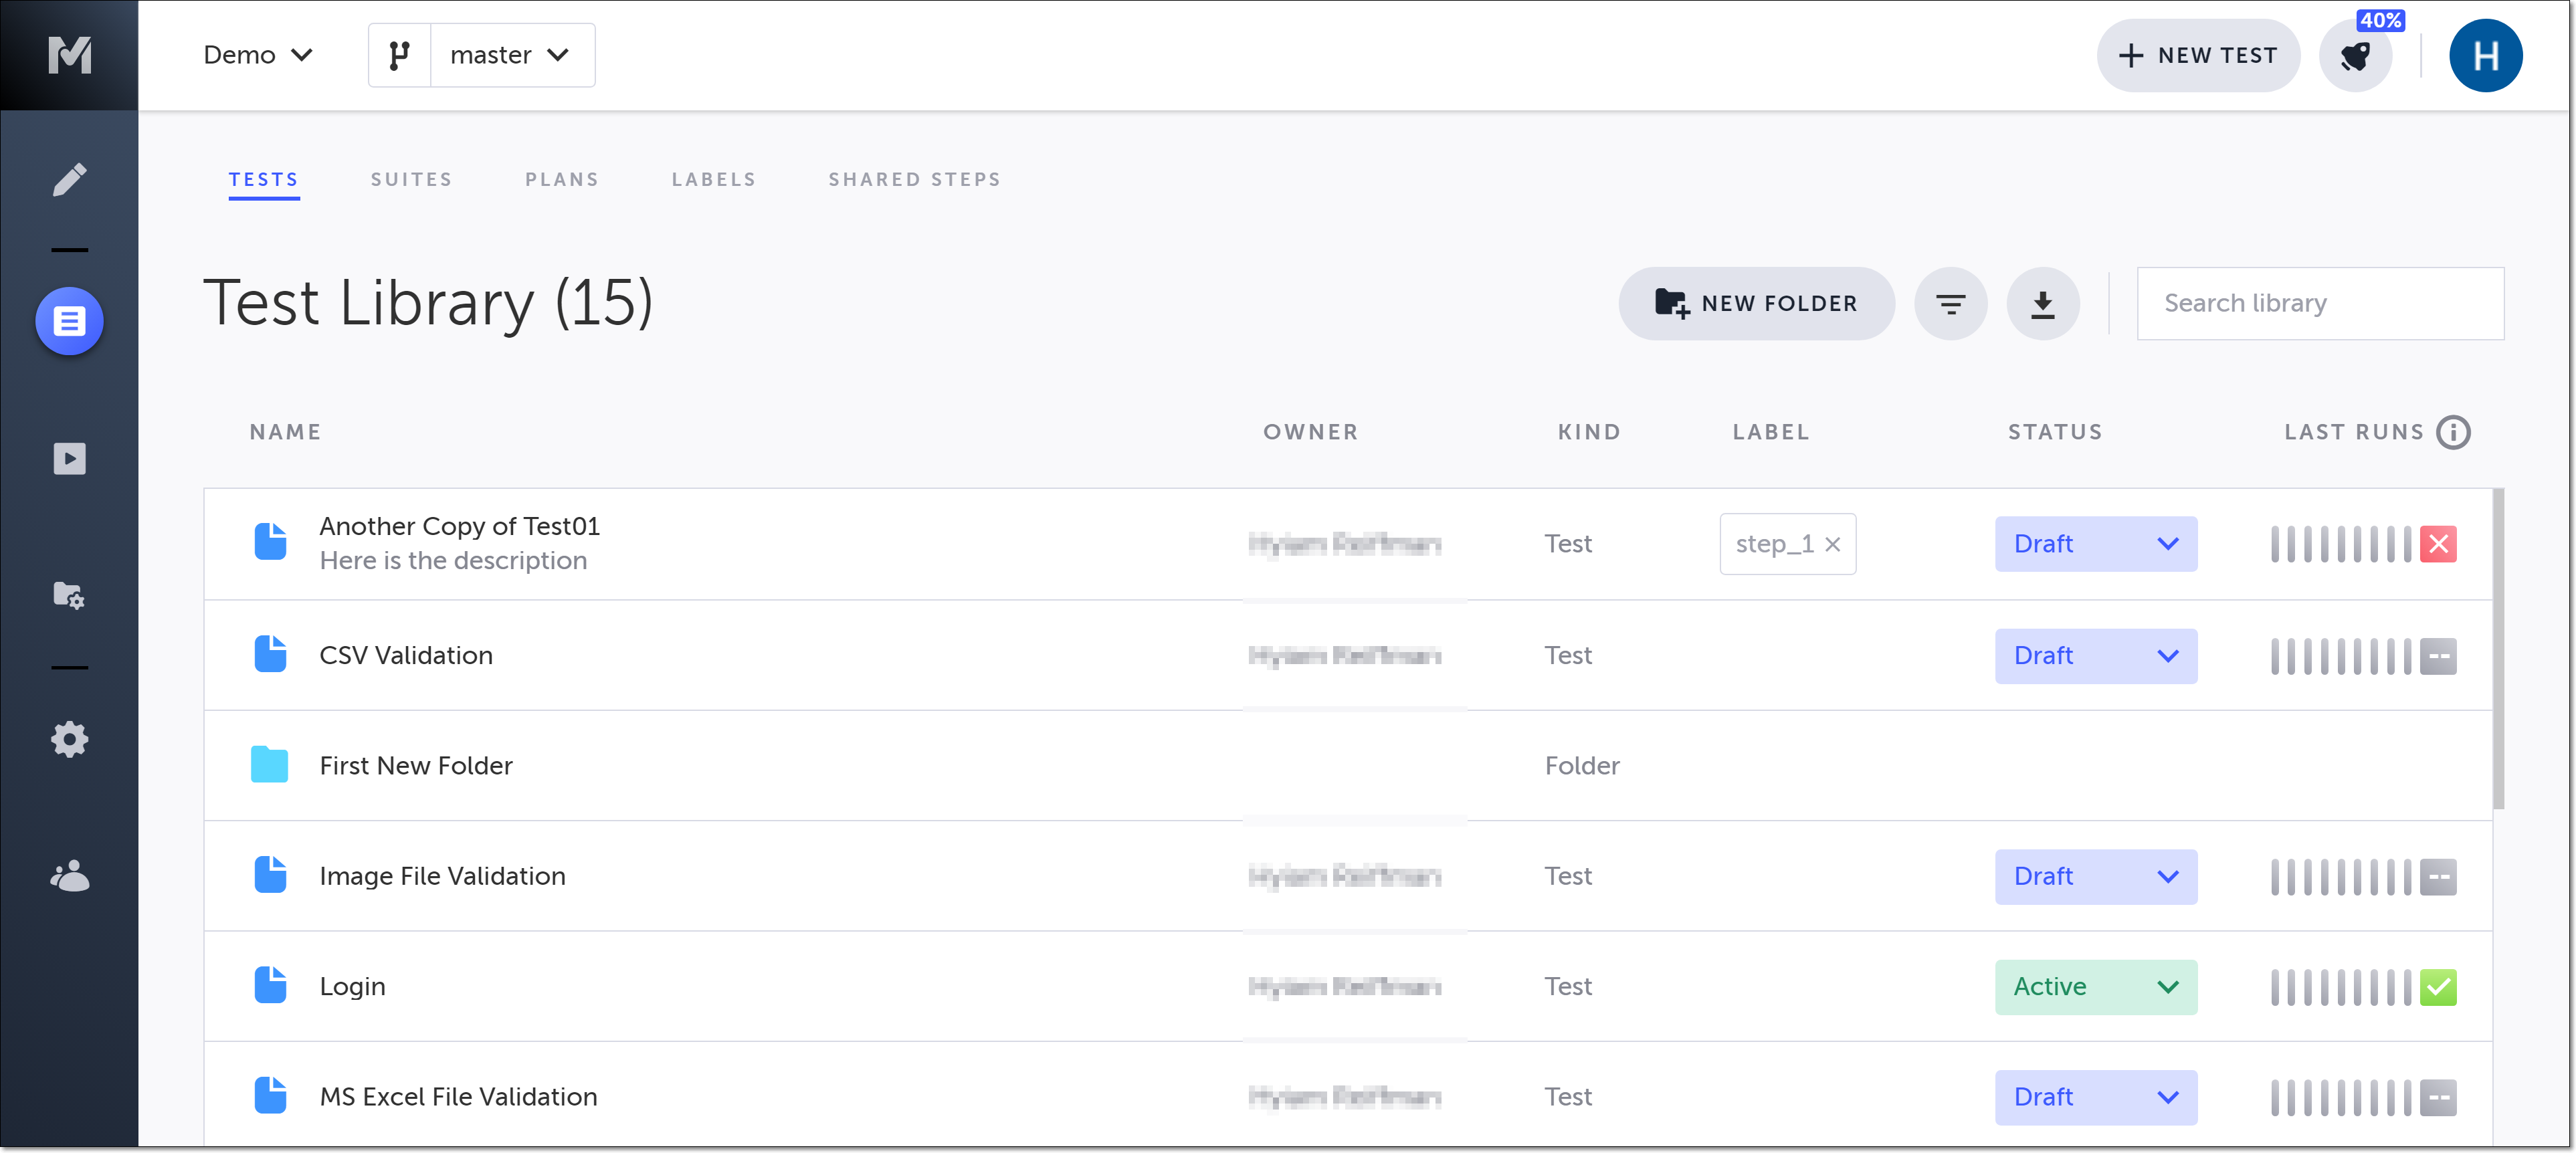The image size is (2576, 1153).
Task: Open the master branch dropdown
Action: (x=510, y=55)
